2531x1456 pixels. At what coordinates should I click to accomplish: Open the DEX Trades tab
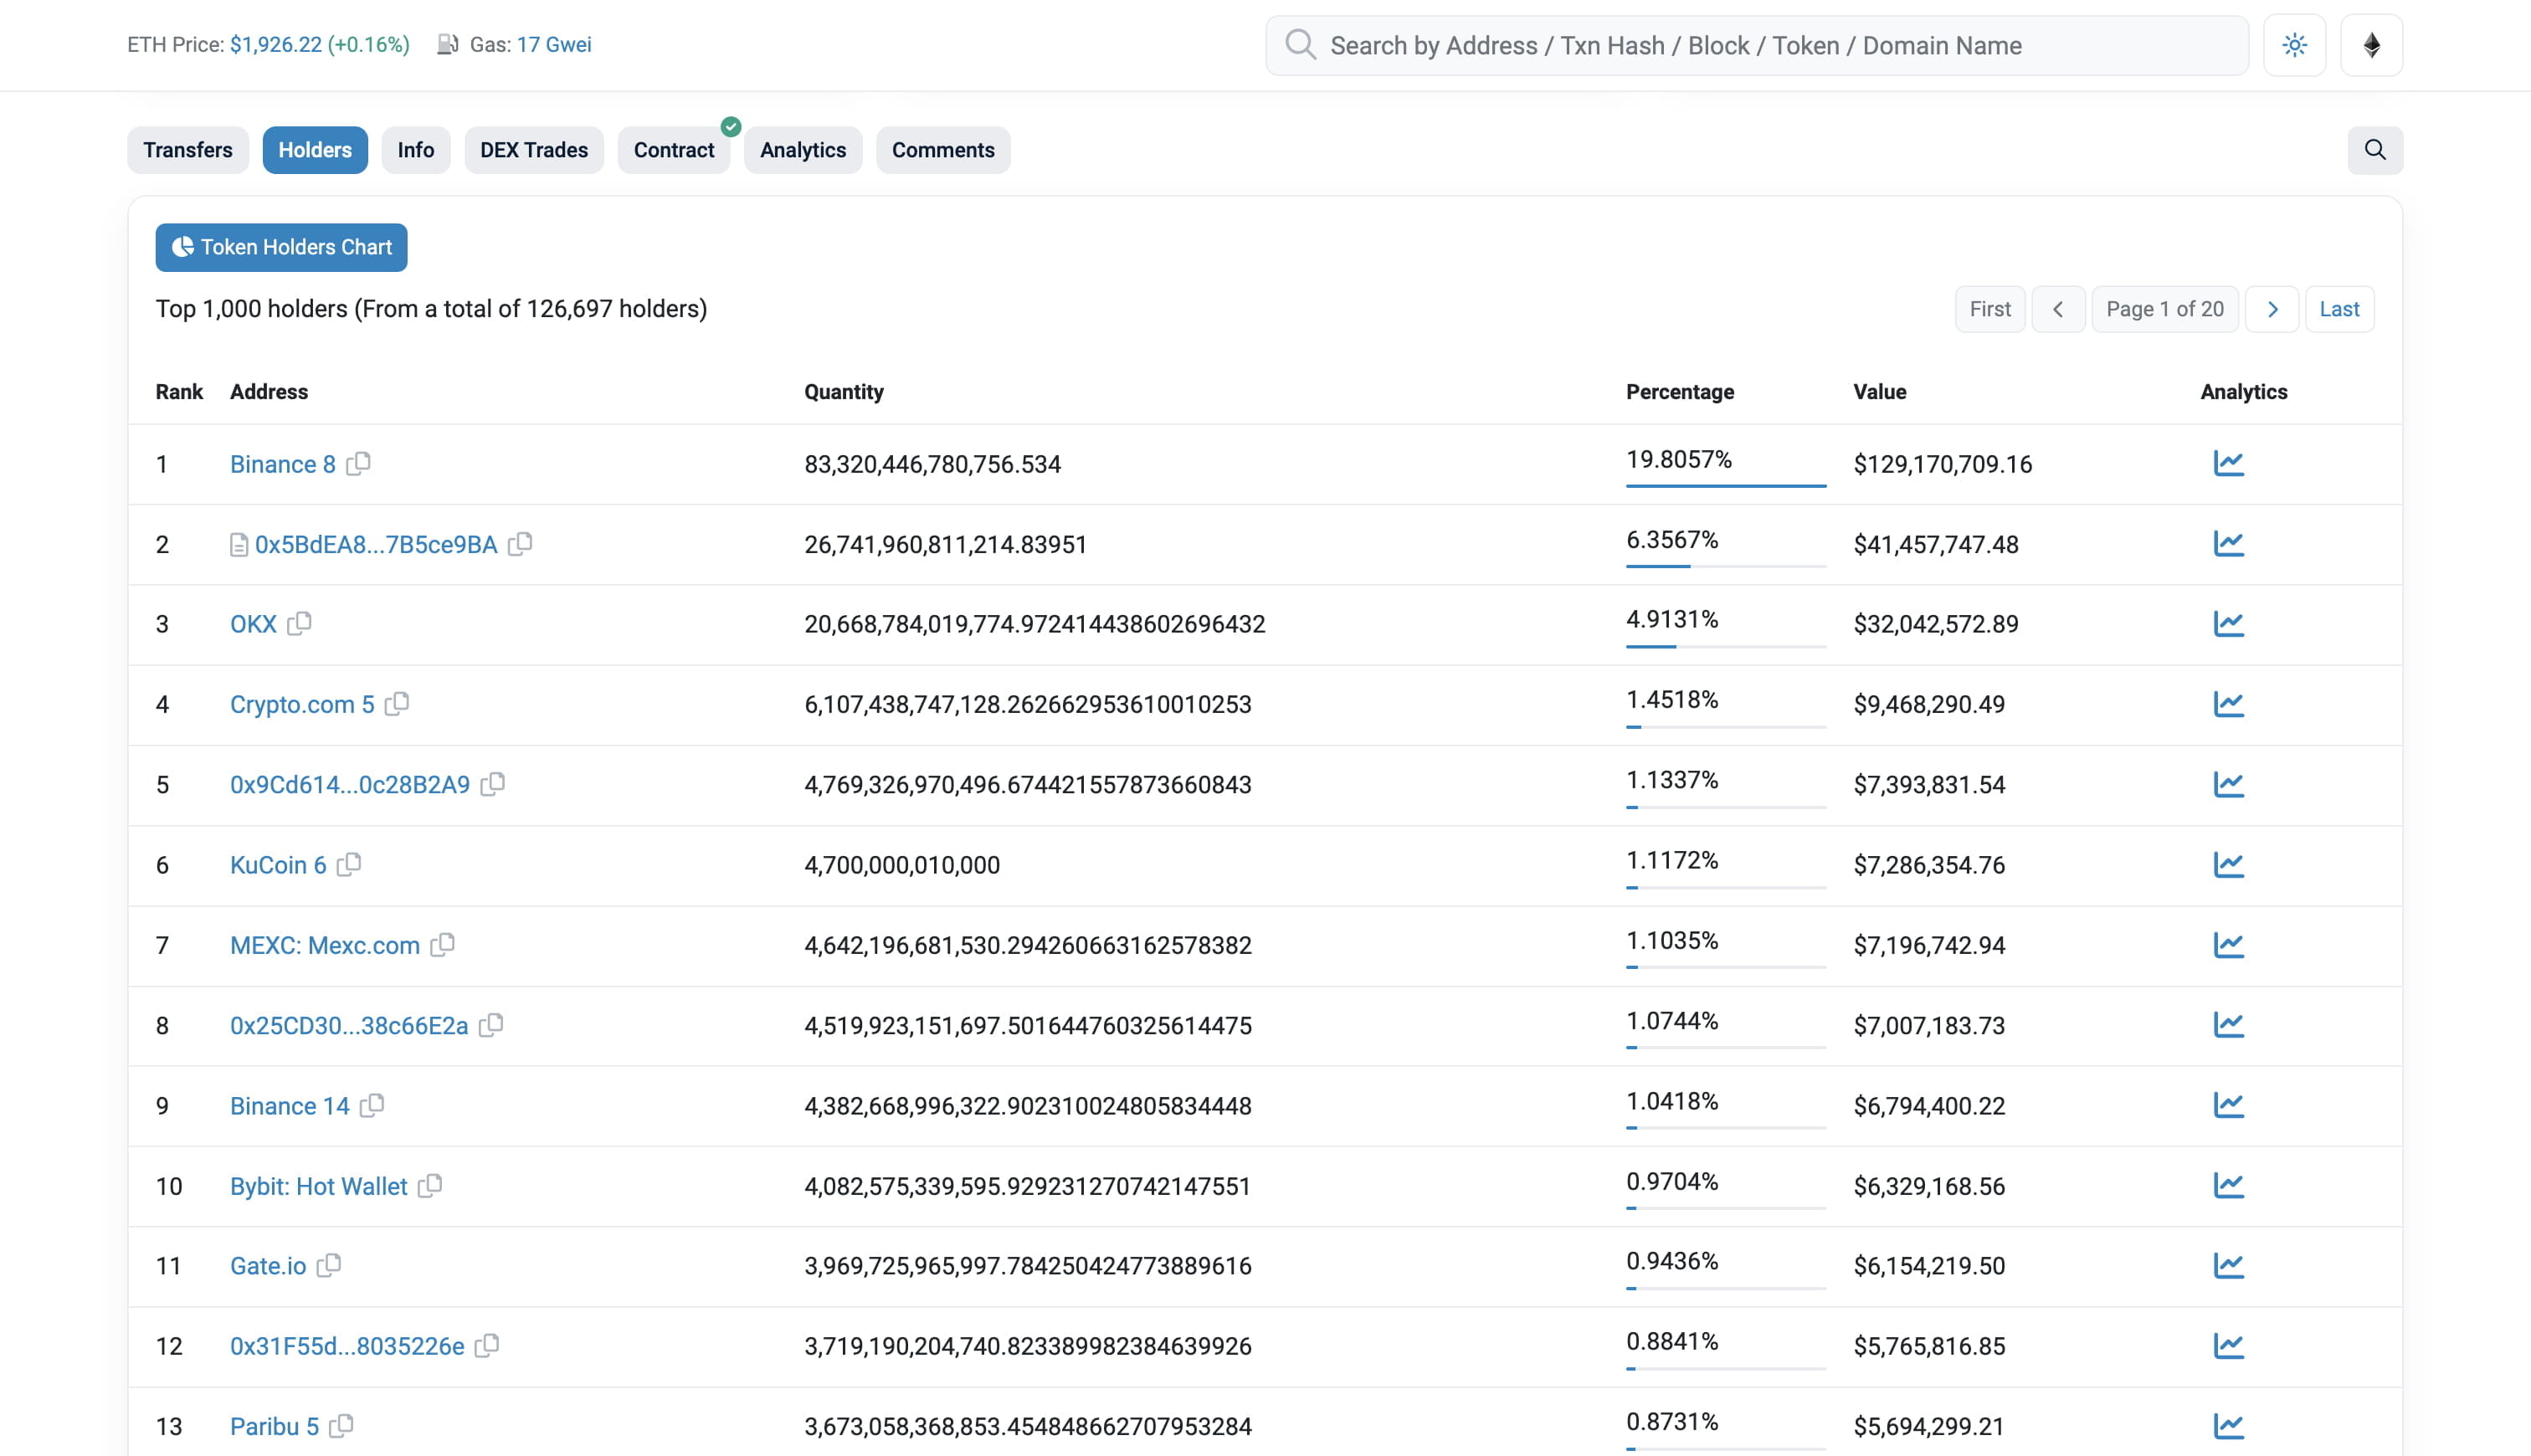tap(533, 150)
